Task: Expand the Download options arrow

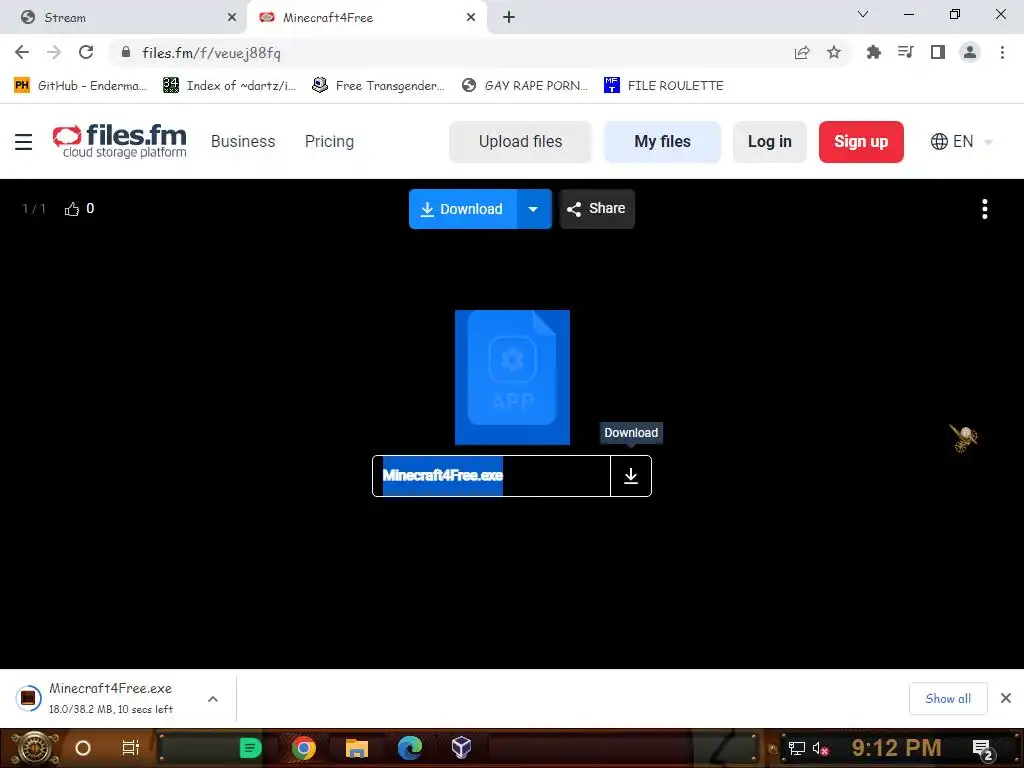Action: pyautogui.click(x=534, y=209)
